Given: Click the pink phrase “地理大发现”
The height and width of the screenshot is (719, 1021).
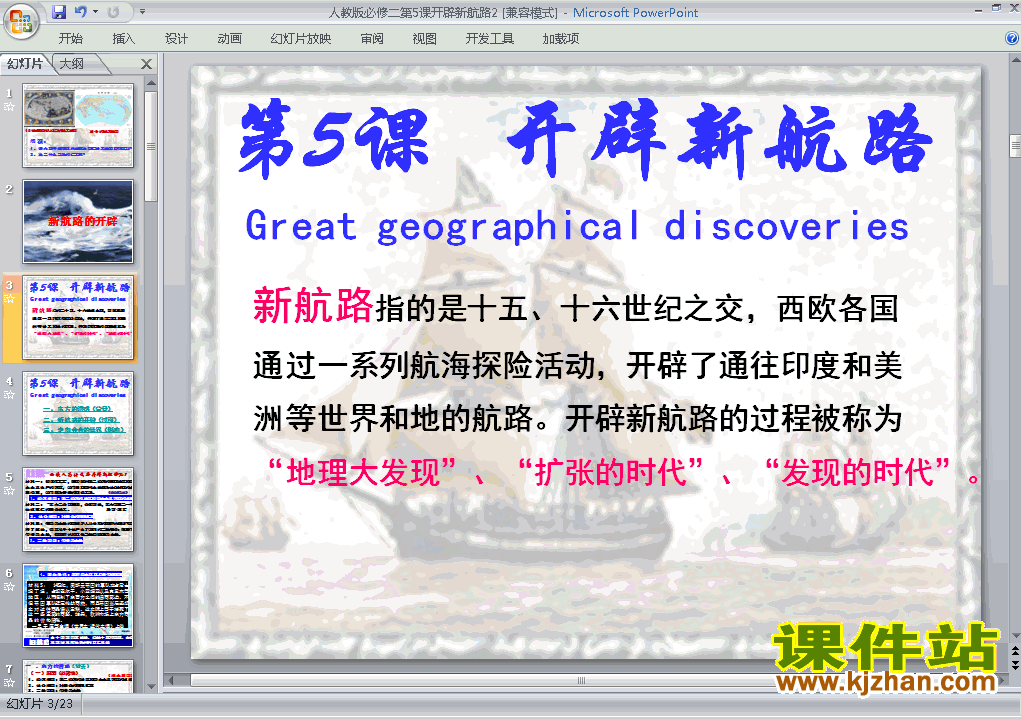Looking at the screenshot, I should tap(362, 472).
